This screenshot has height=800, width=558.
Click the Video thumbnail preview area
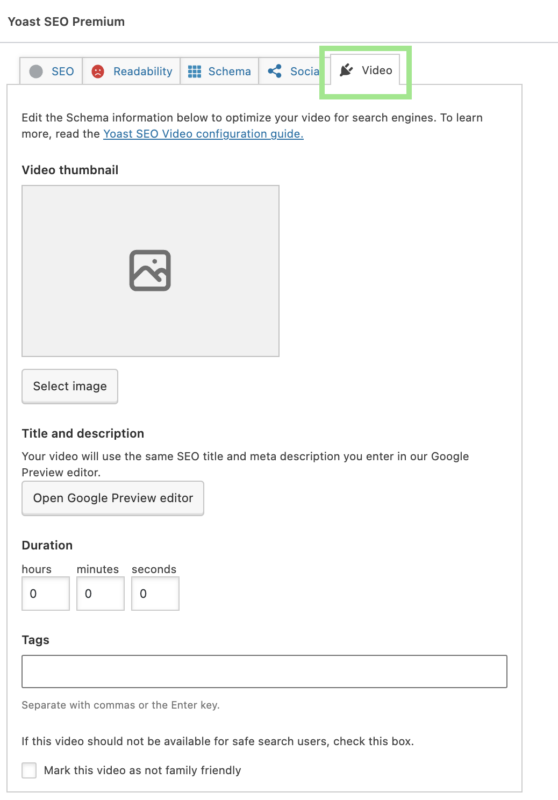pyautogui.click(x=150, y=271)
